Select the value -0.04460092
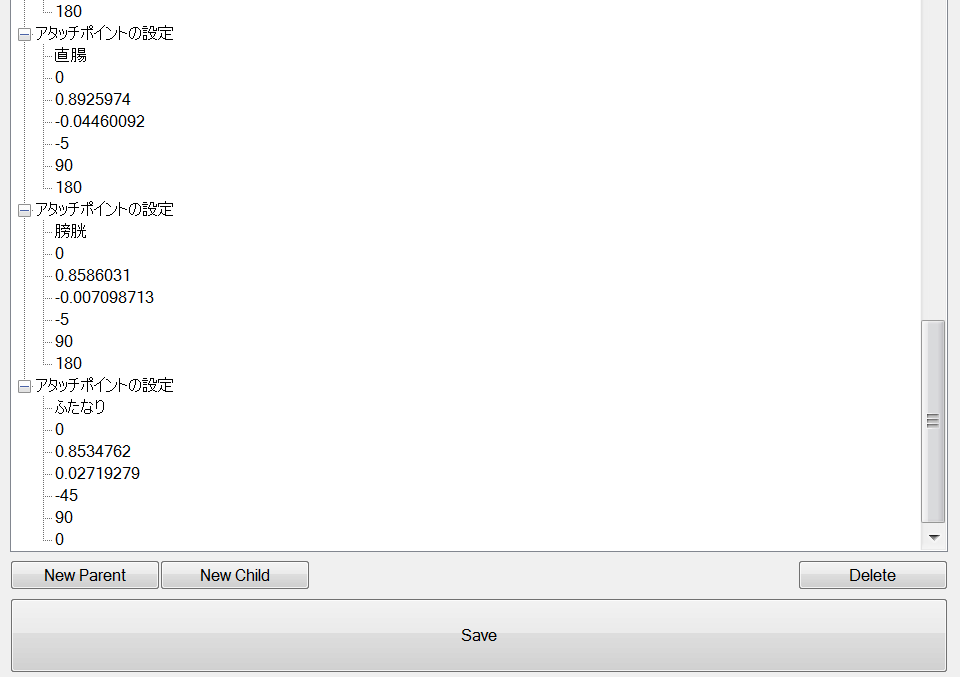This screenshot has height=677, width=960. click(100, 121)
